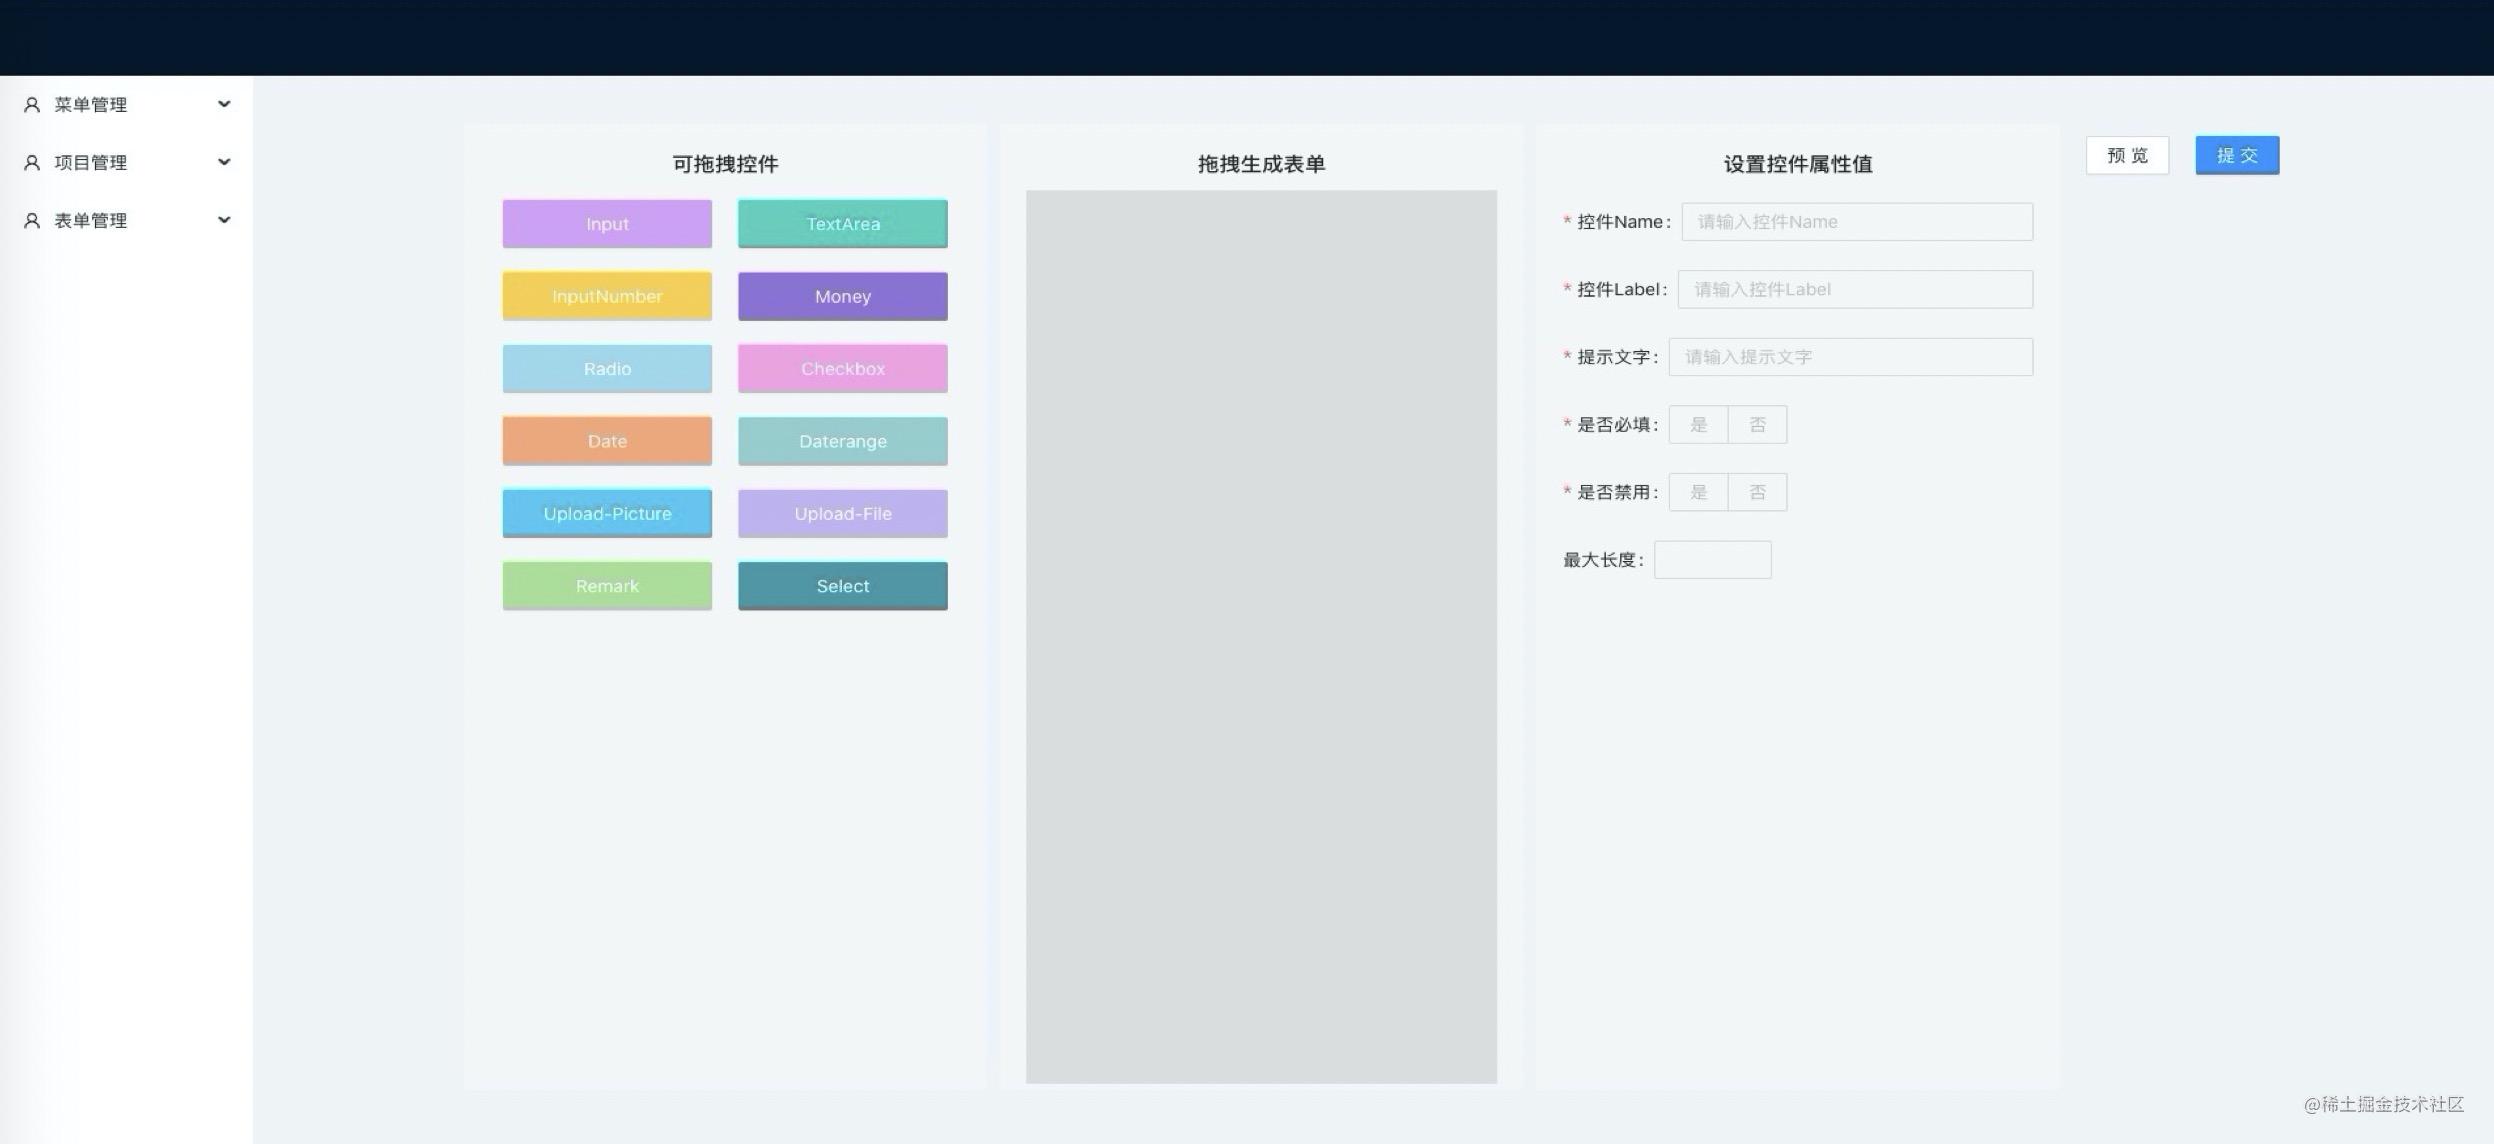Select the Remark control block

point(607,586)
